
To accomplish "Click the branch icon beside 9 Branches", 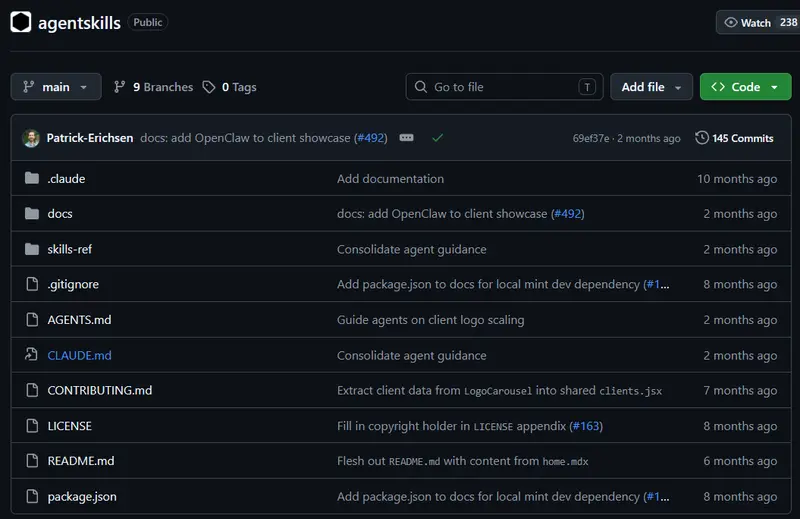I will 119,87.
